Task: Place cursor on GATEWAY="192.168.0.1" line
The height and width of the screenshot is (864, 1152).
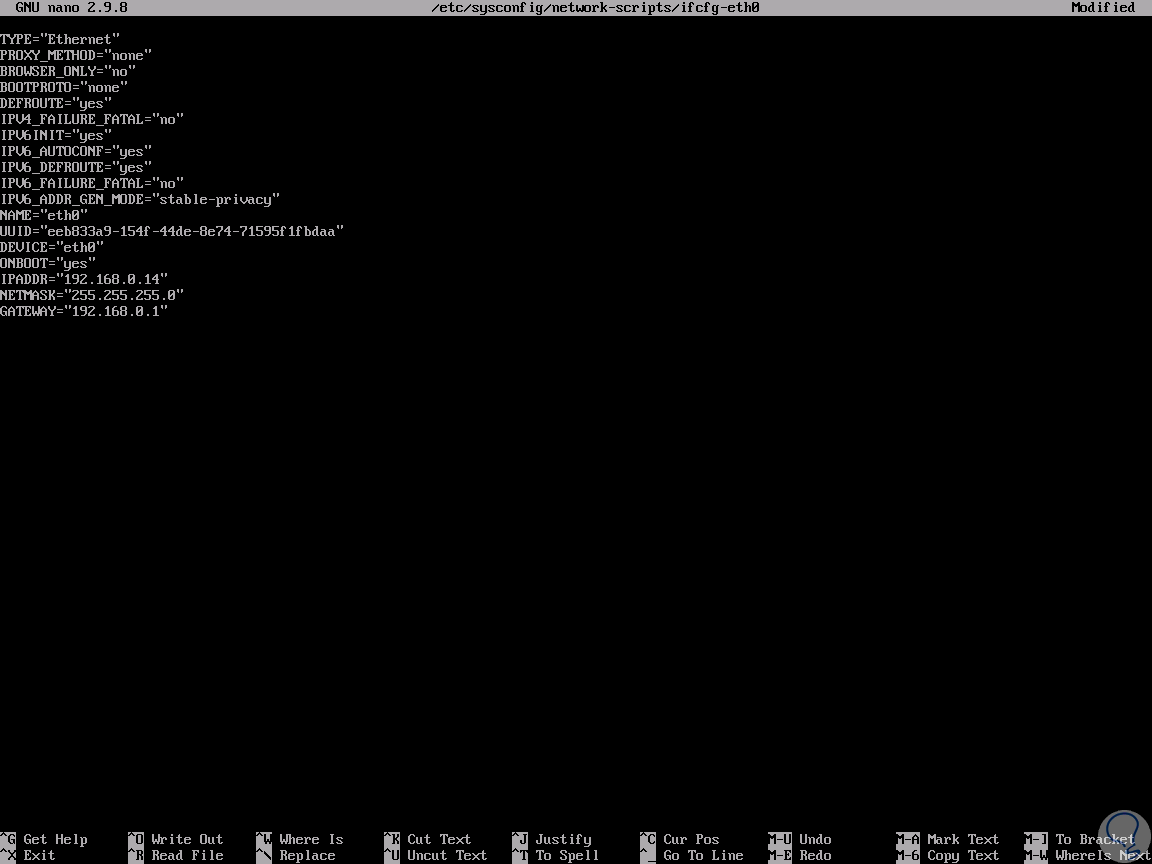Action: tap(84, 312)
